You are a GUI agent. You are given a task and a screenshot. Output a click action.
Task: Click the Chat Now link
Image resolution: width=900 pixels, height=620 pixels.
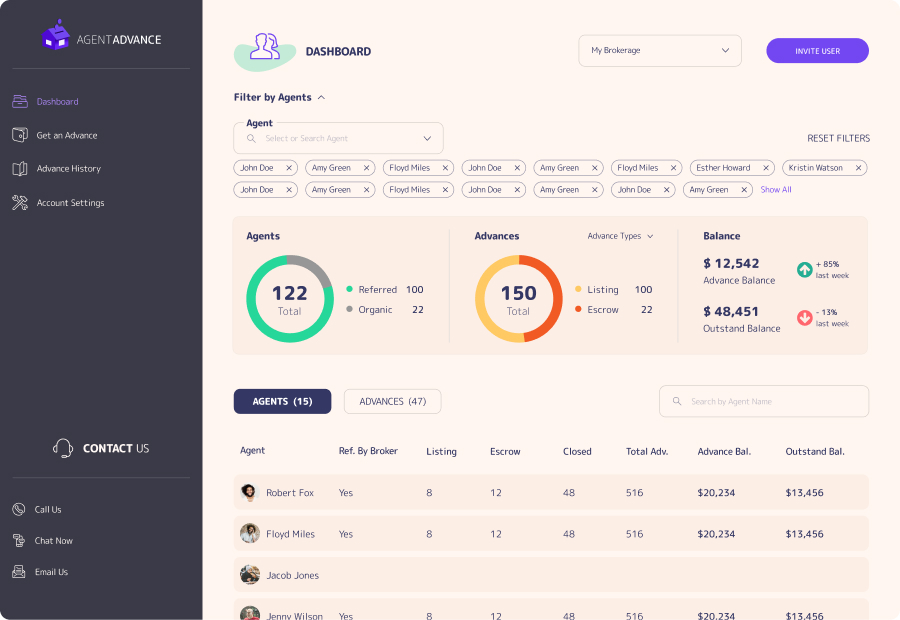pyautogui.click(x=53, y=541)
